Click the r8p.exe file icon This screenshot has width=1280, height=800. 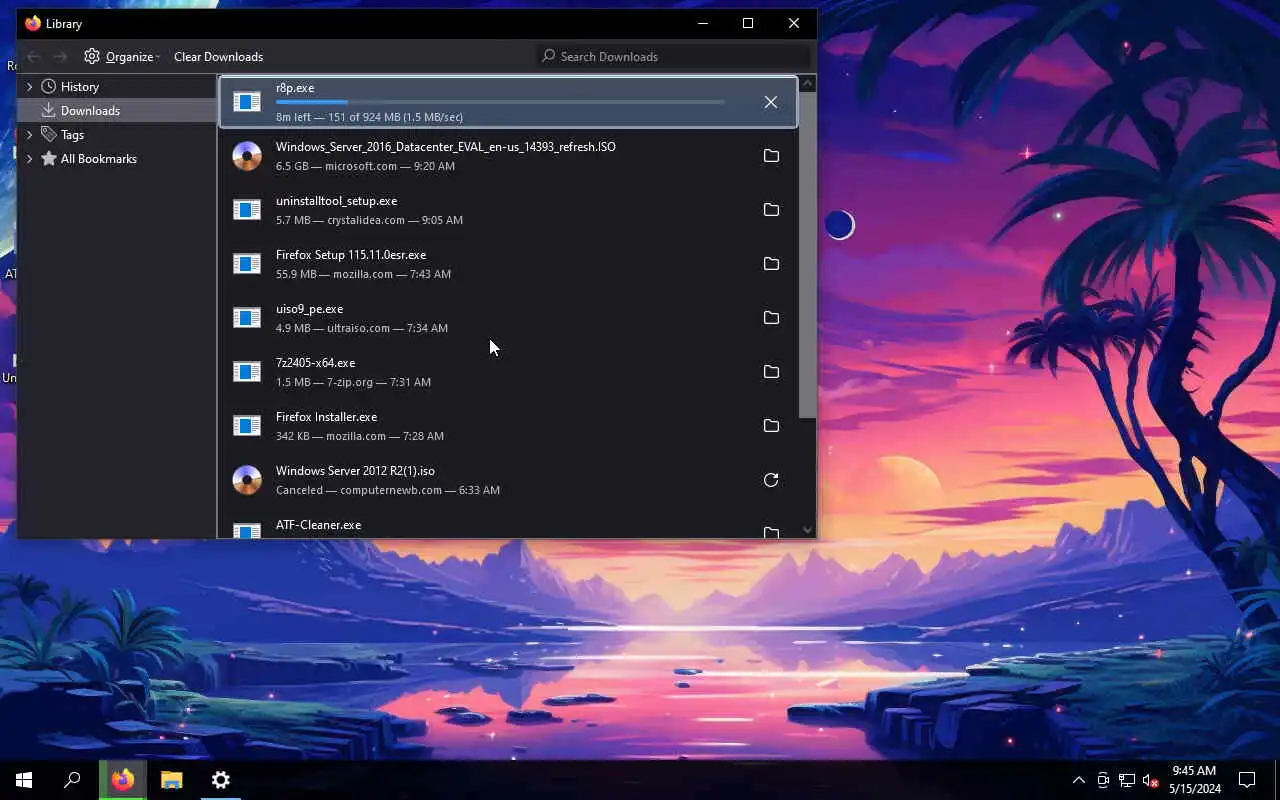pyautogui.click(x=247, y=102)
